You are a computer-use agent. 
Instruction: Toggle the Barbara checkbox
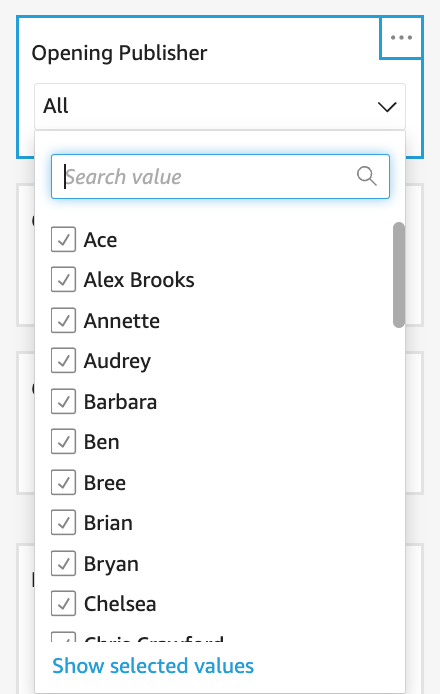click(63, 401)
